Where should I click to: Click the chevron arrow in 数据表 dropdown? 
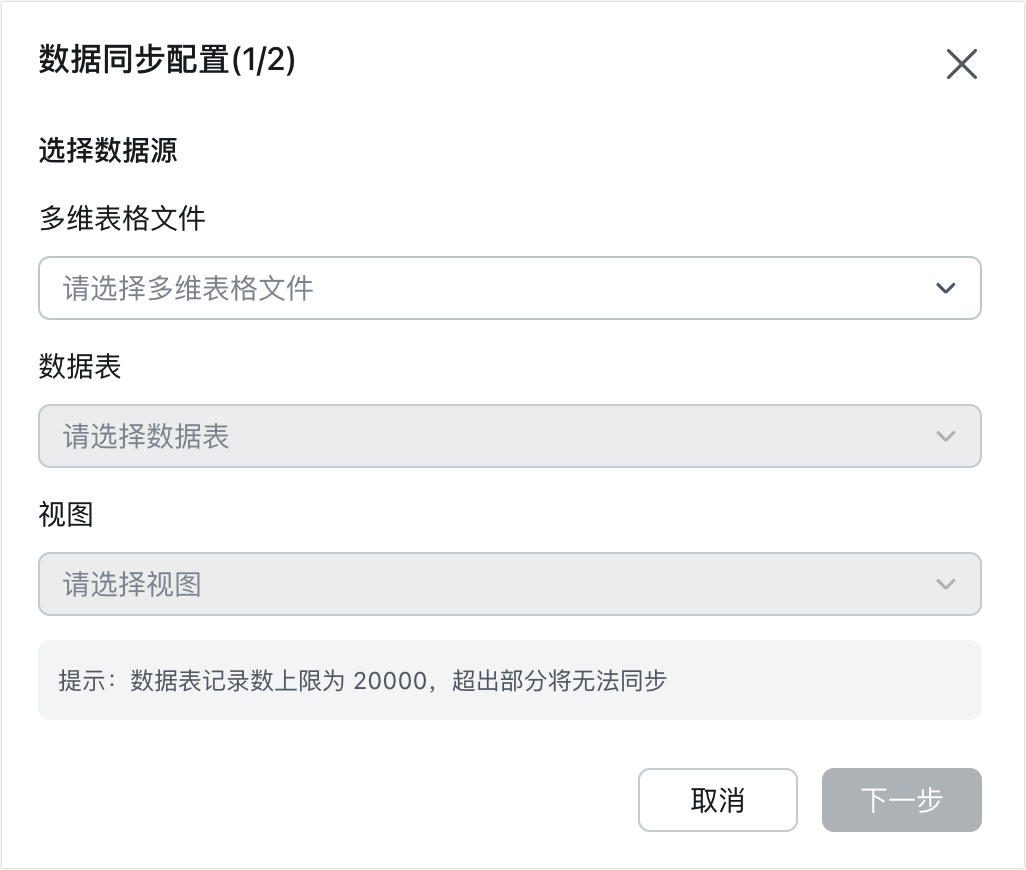pos(946,436)
